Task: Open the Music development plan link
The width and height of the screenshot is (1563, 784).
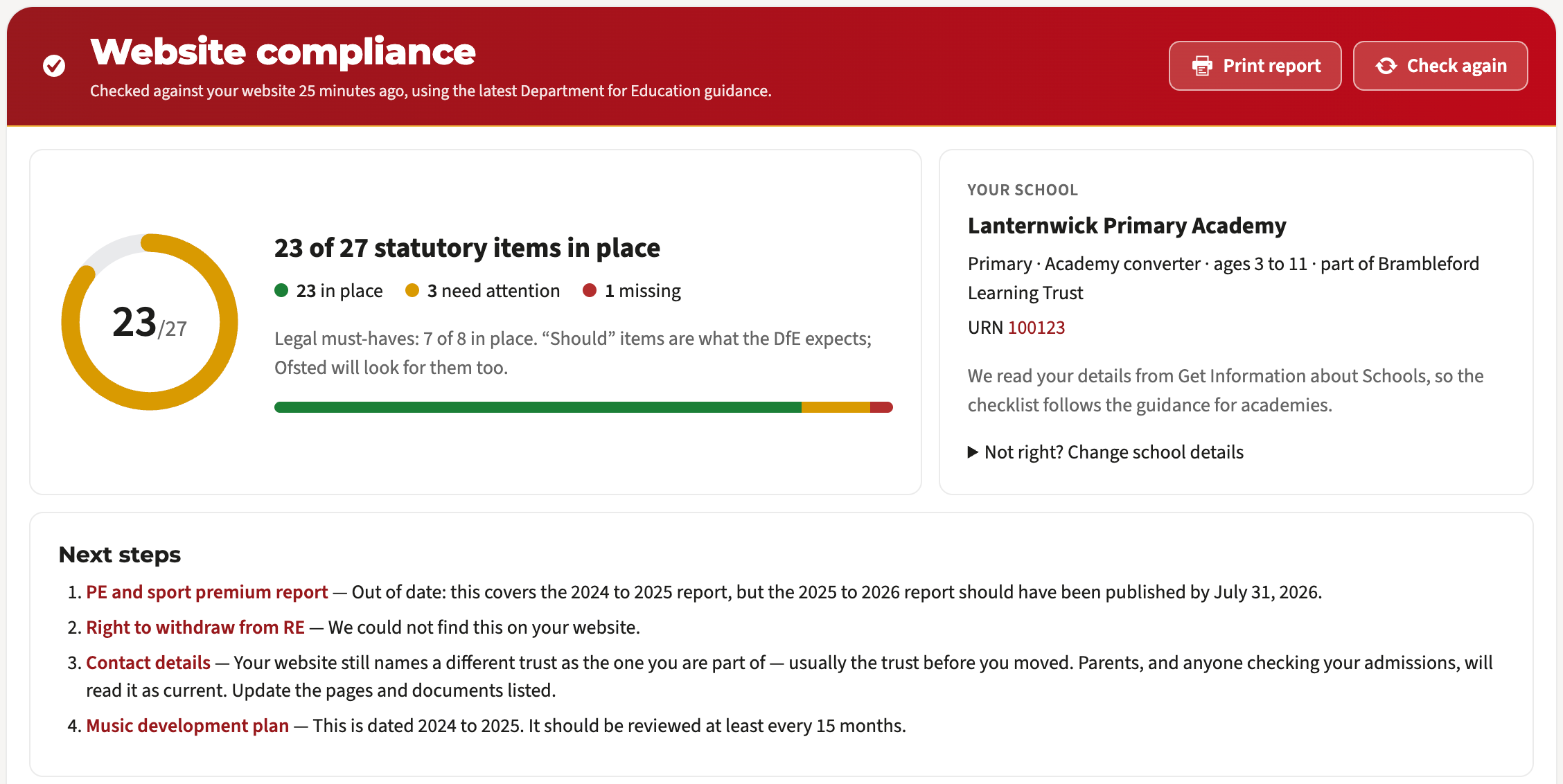Action: 187,726
